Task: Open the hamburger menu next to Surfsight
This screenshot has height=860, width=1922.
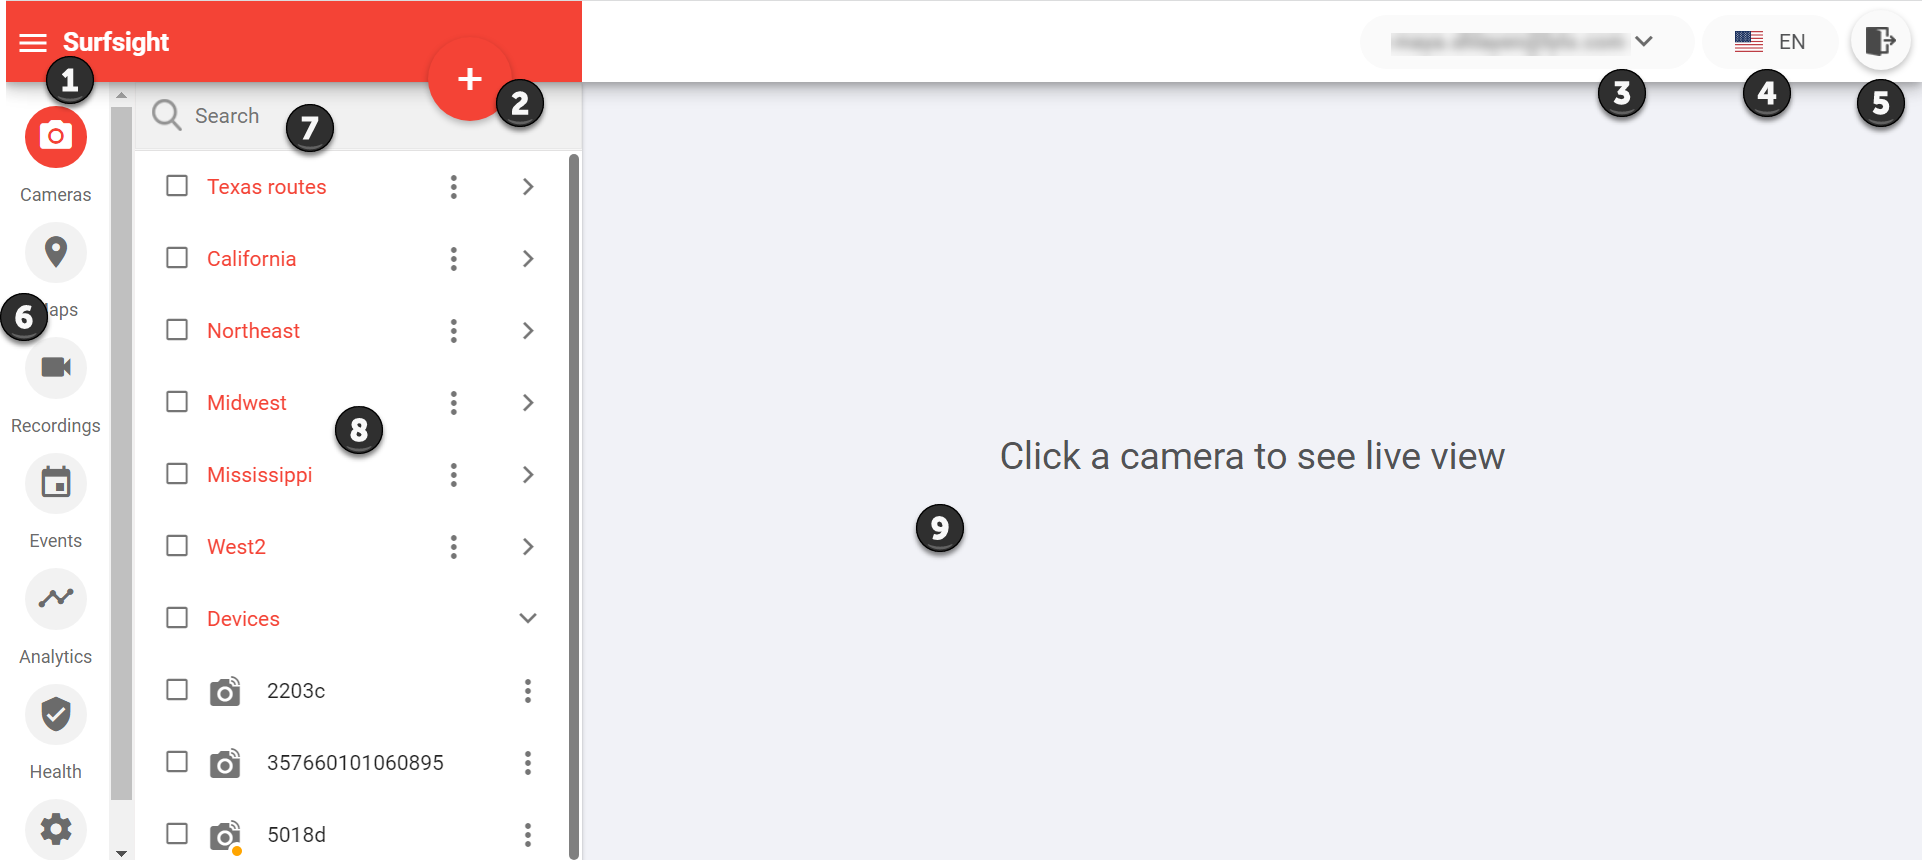Action: point(33,42)
